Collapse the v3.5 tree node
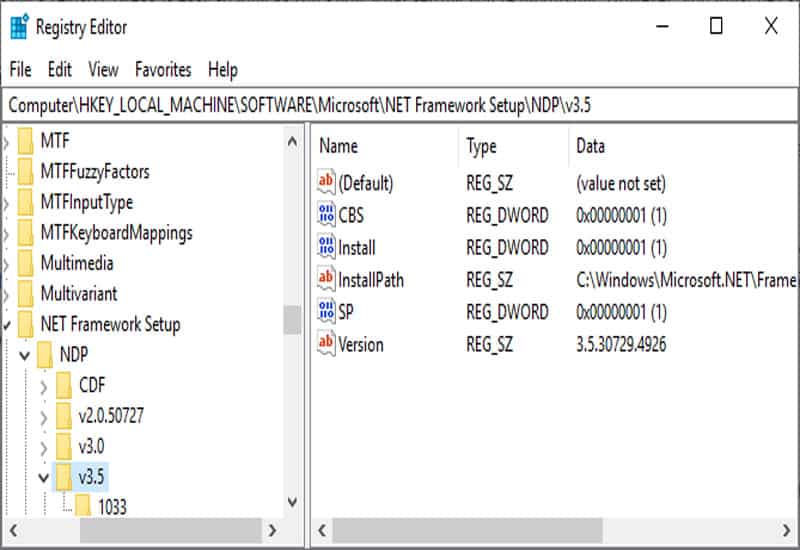Image resolution: width=800 pixels, height=550 pixels. click(43, 477)
